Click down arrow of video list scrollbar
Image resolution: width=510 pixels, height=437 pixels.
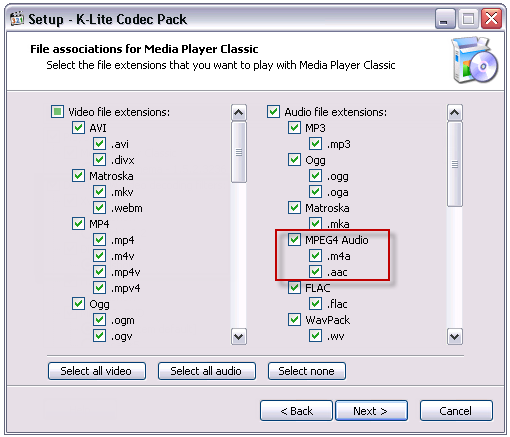pyautogui.click(x=239, y=336)
